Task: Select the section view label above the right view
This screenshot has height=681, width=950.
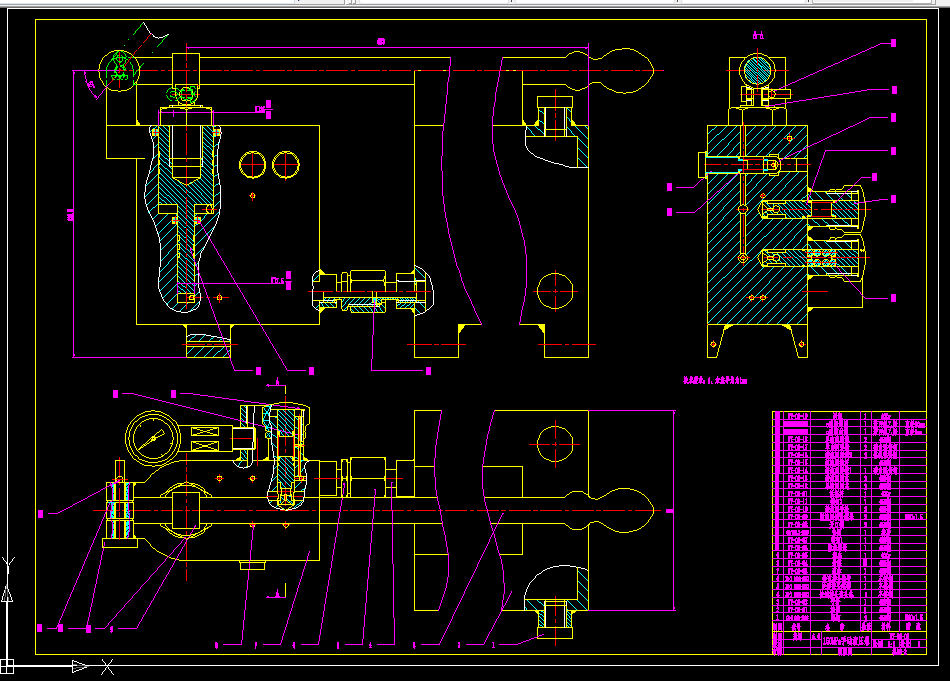Action: tap(758, 36)
